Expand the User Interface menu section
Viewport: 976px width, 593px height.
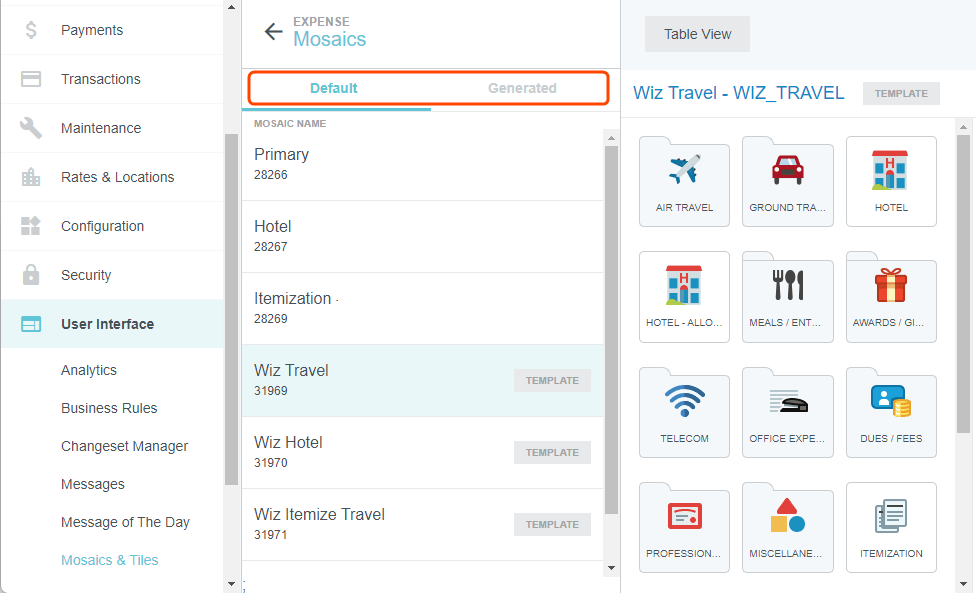107,324
